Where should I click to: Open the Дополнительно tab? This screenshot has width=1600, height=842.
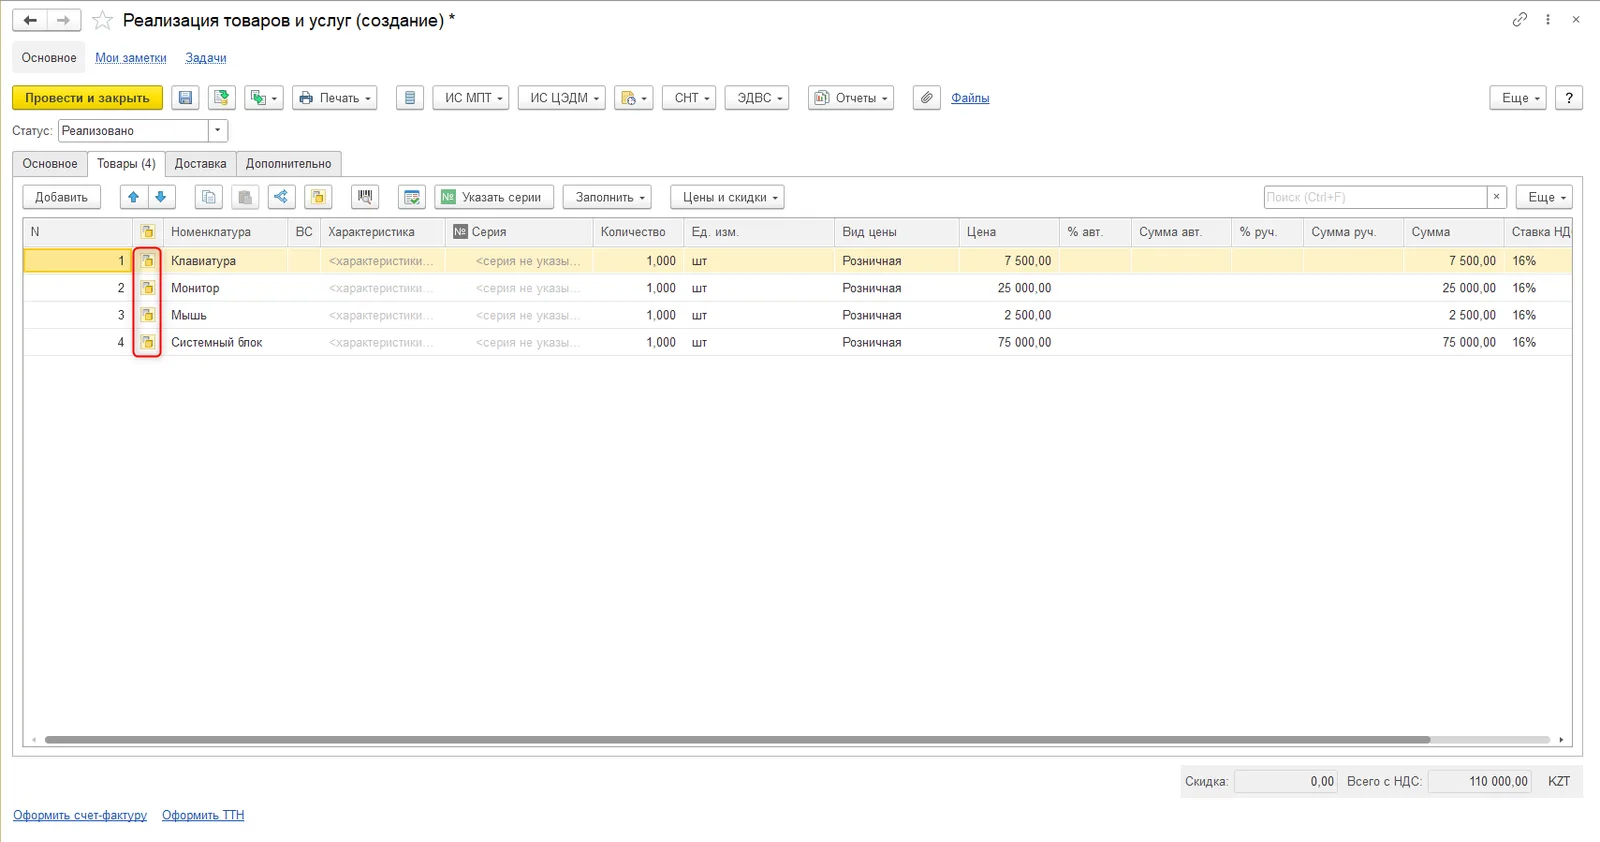[289, 164]
